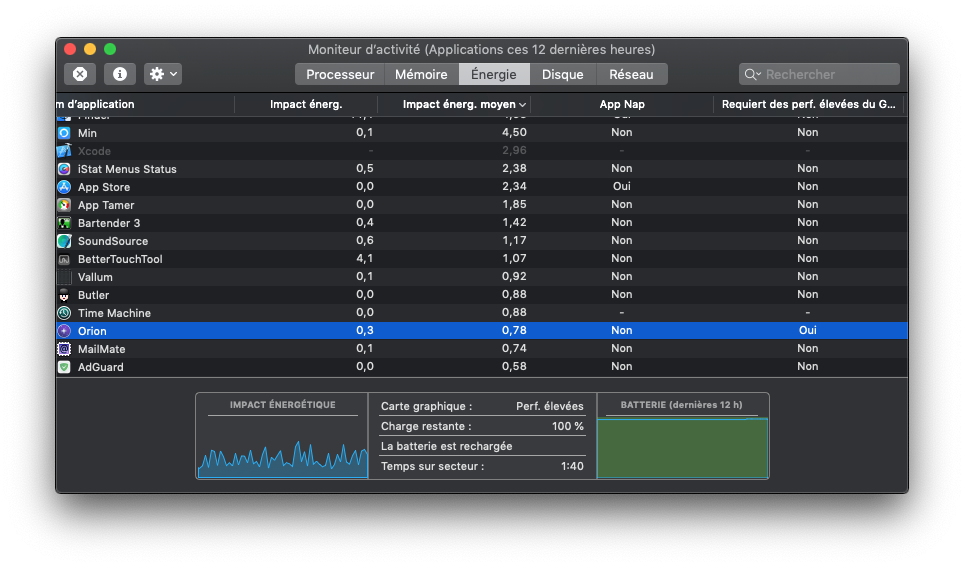Switch to the Réseau tab

631,74
